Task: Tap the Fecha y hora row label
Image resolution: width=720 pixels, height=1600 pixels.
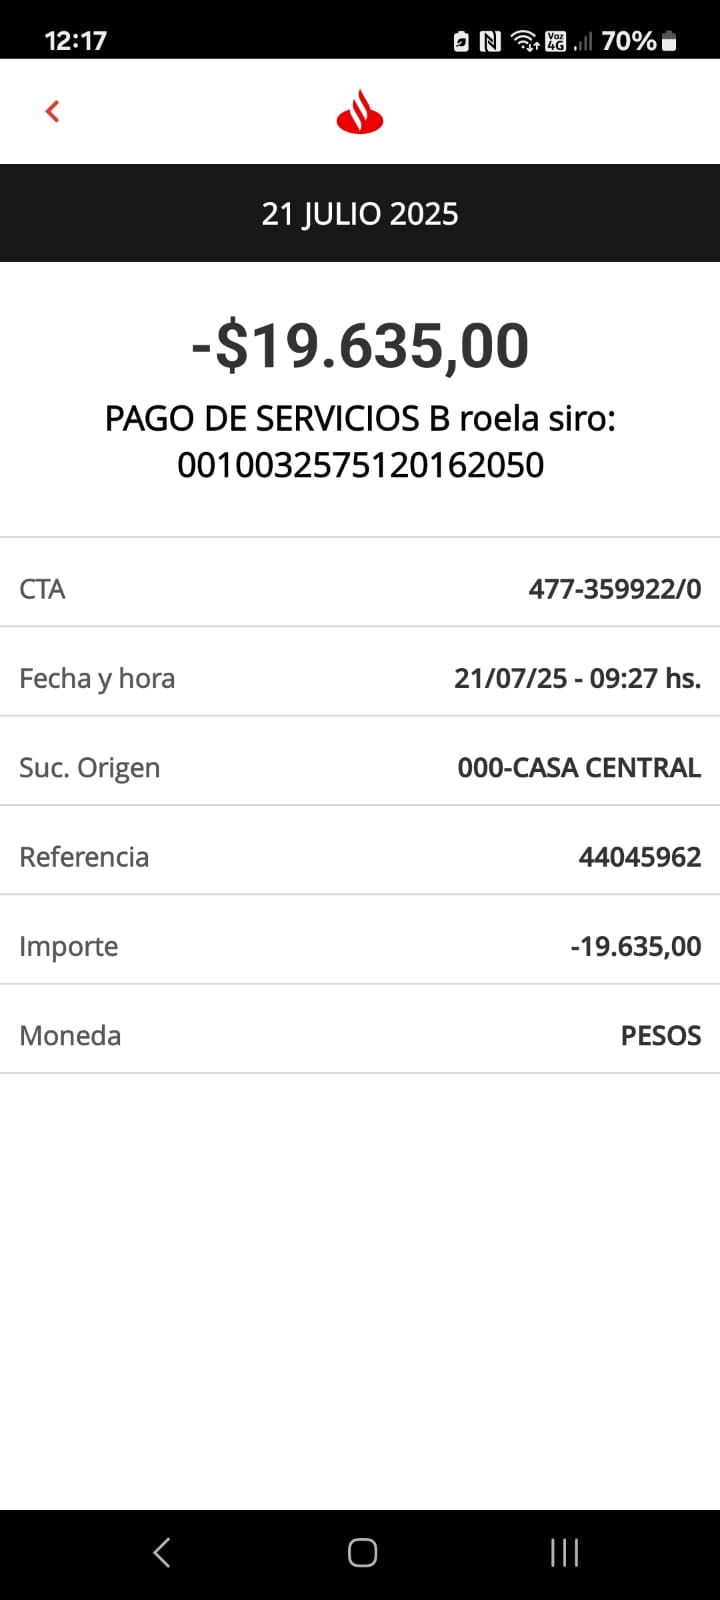Action: (97, 678)
